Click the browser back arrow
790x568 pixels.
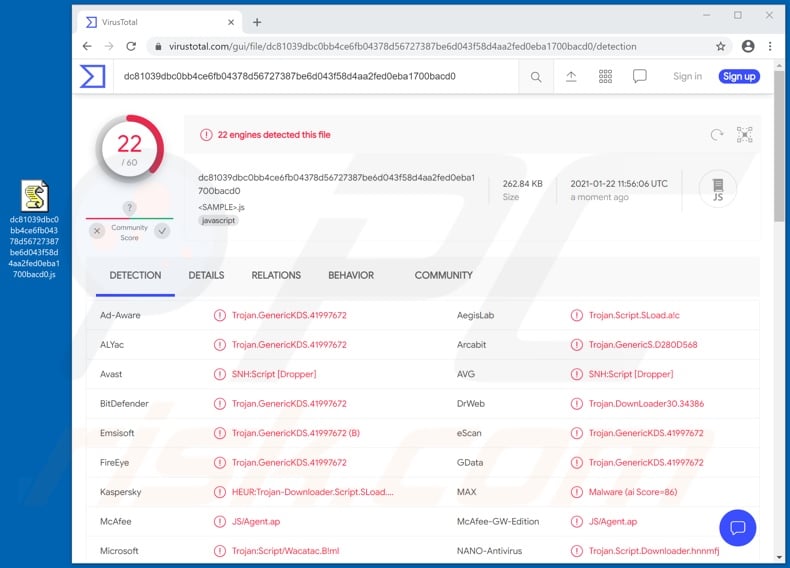coord(87,46)
